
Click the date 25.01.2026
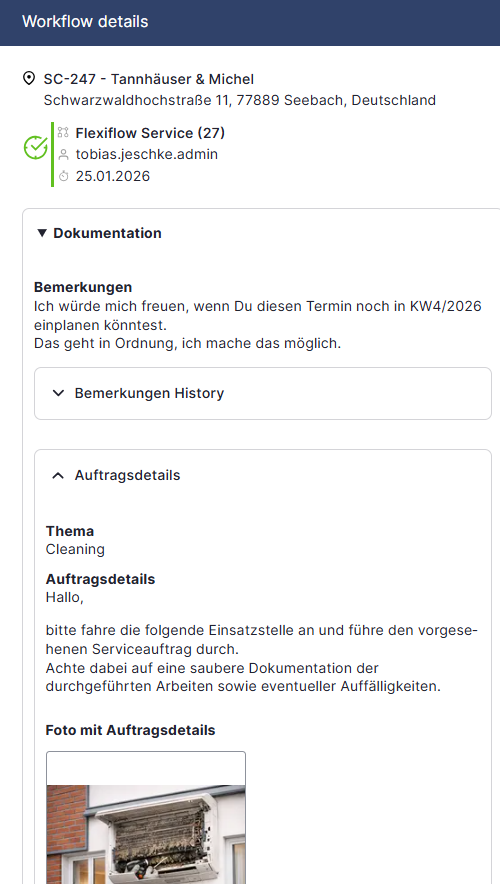pyautogui.click(x=113, y=176)
